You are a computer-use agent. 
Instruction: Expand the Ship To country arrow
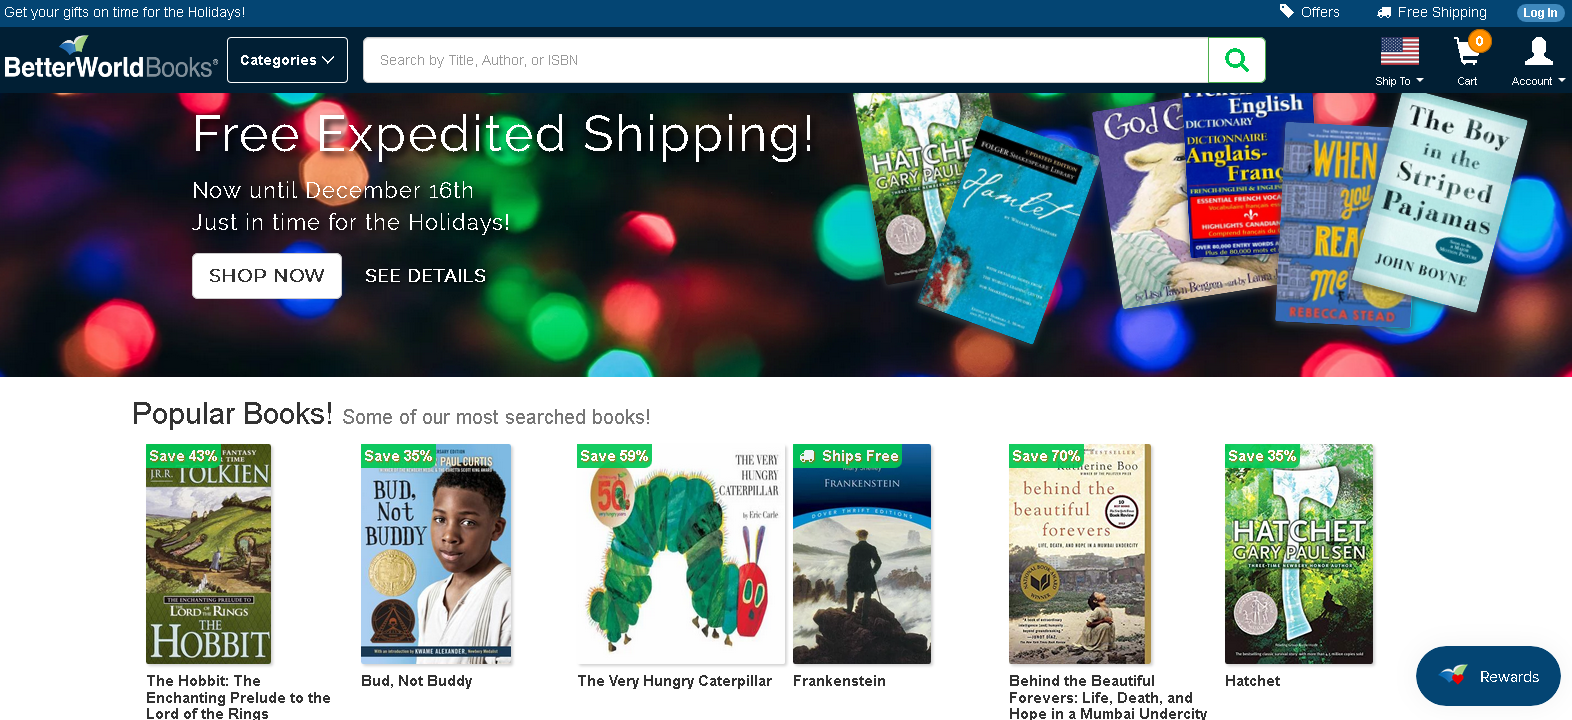1420,81
